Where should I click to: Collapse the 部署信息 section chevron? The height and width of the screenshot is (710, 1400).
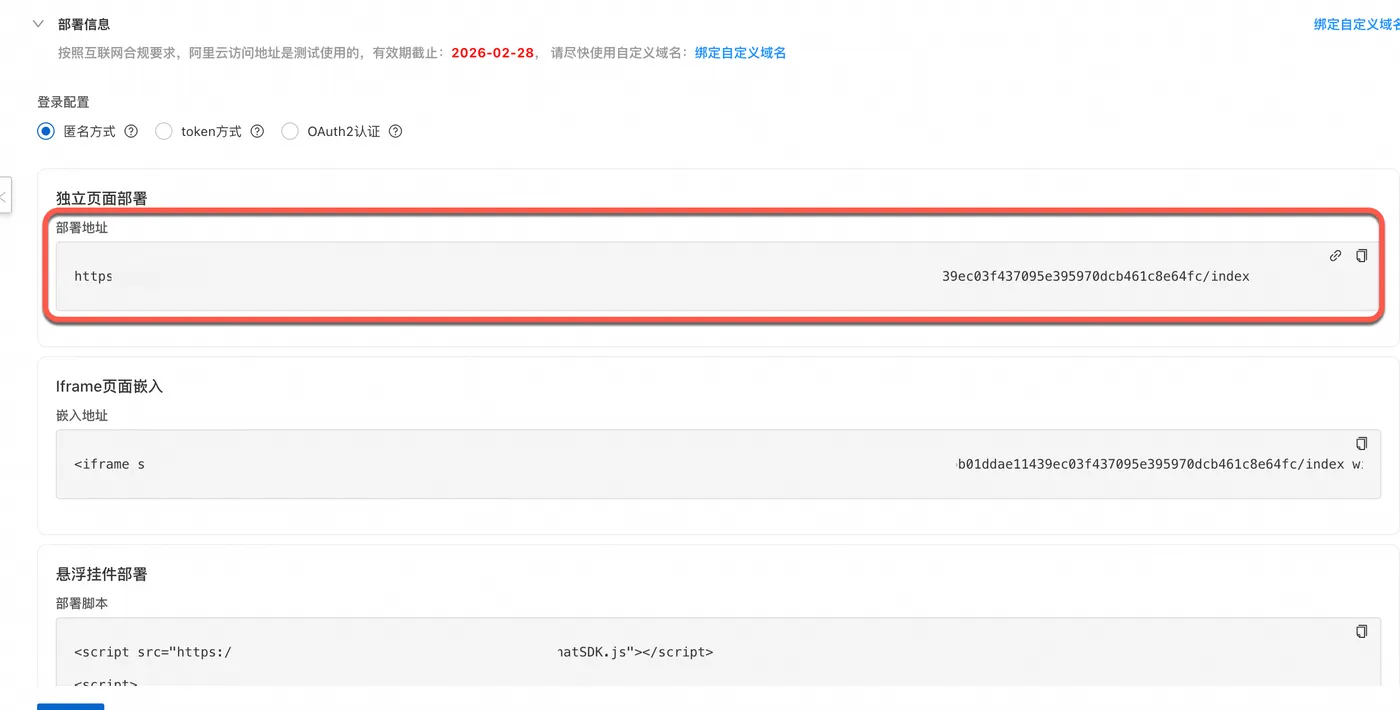(x=38, y=24)
